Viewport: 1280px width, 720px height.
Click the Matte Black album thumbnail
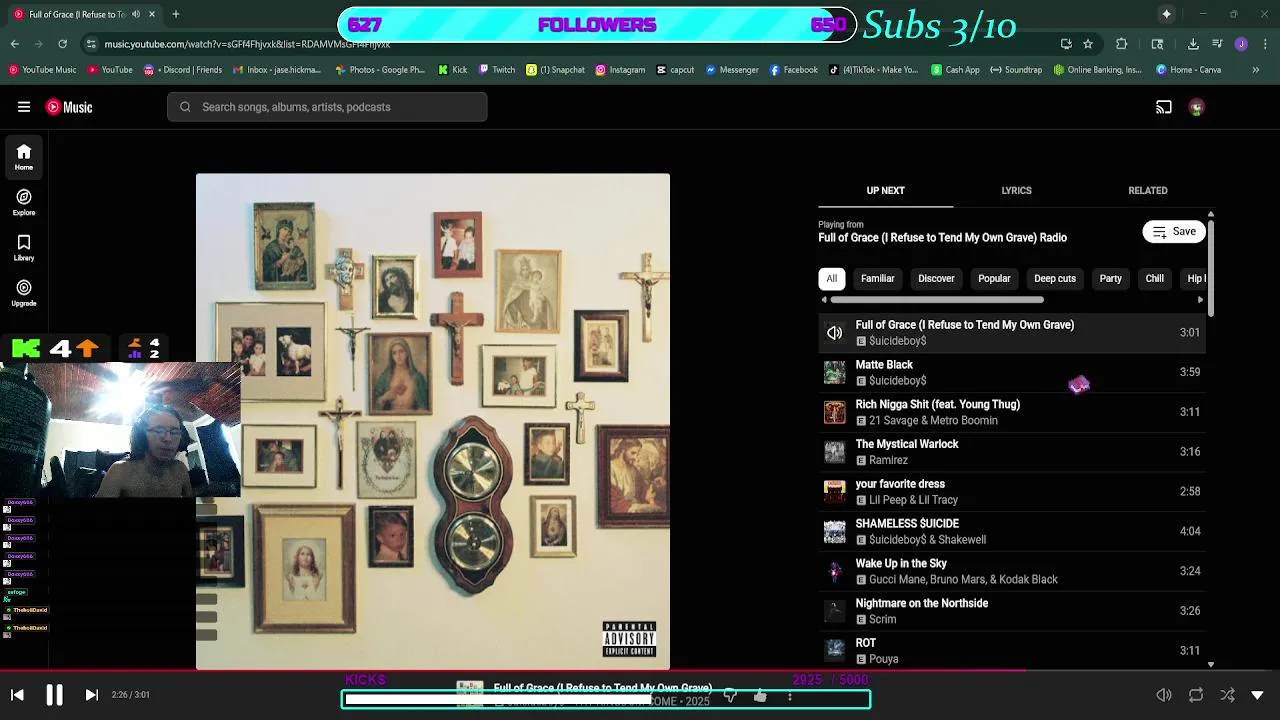coord(834,372)
